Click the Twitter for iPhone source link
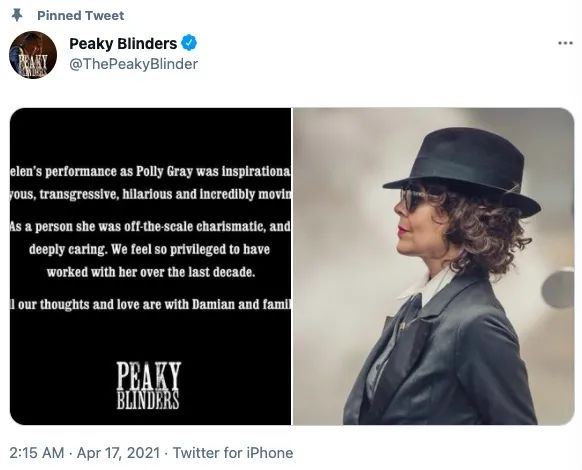 click(x=233, y=453)
